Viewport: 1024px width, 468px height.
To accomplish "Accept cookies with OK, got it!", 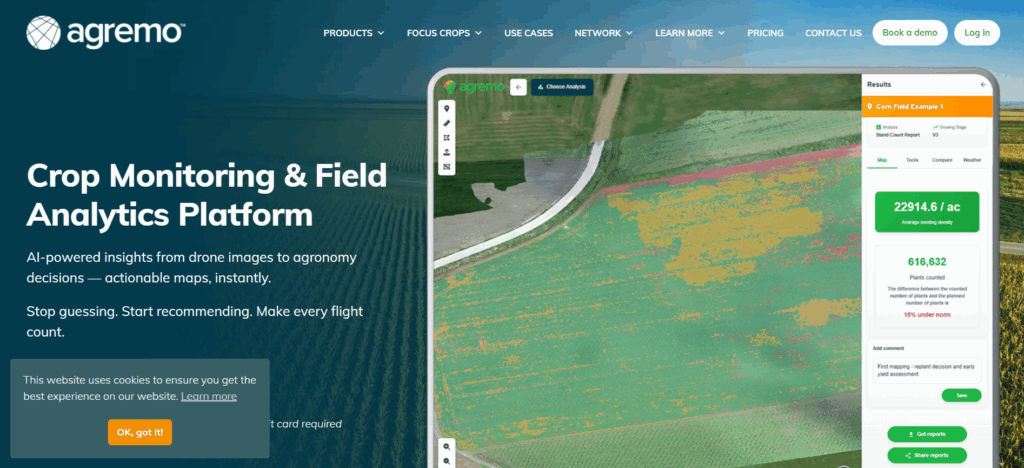I will click(140, 432).
